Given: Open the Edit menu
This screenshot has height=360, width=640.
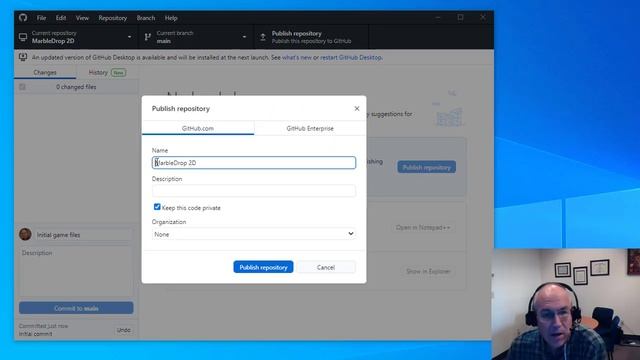Looking at the screenshot, I should (61, 18).
